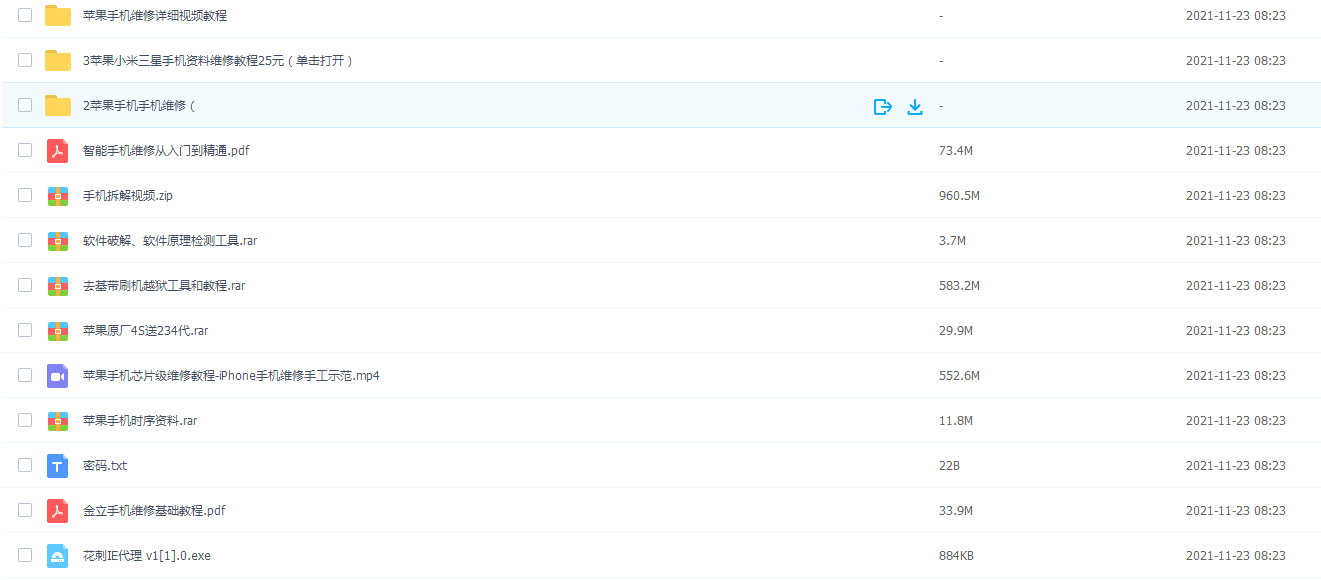Click file name 去基带刷机越狱工具和教程.rar
The height and width of the screenshot is (580, 1321).
pos(164,286)
